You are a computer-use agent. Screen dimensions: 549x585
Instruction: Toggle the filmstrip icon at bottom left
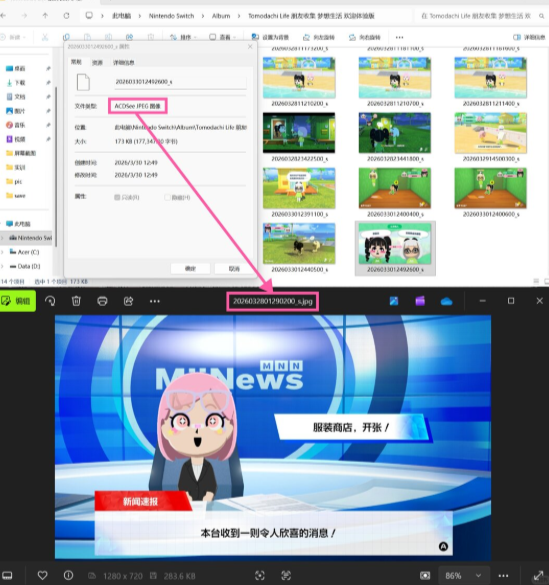[x=7, y=575]
